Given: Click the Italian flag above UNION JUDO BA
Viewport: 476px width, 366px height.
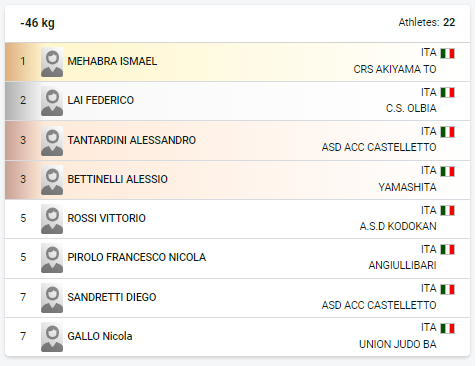Looking at the screenshot, I should (448, 328).
